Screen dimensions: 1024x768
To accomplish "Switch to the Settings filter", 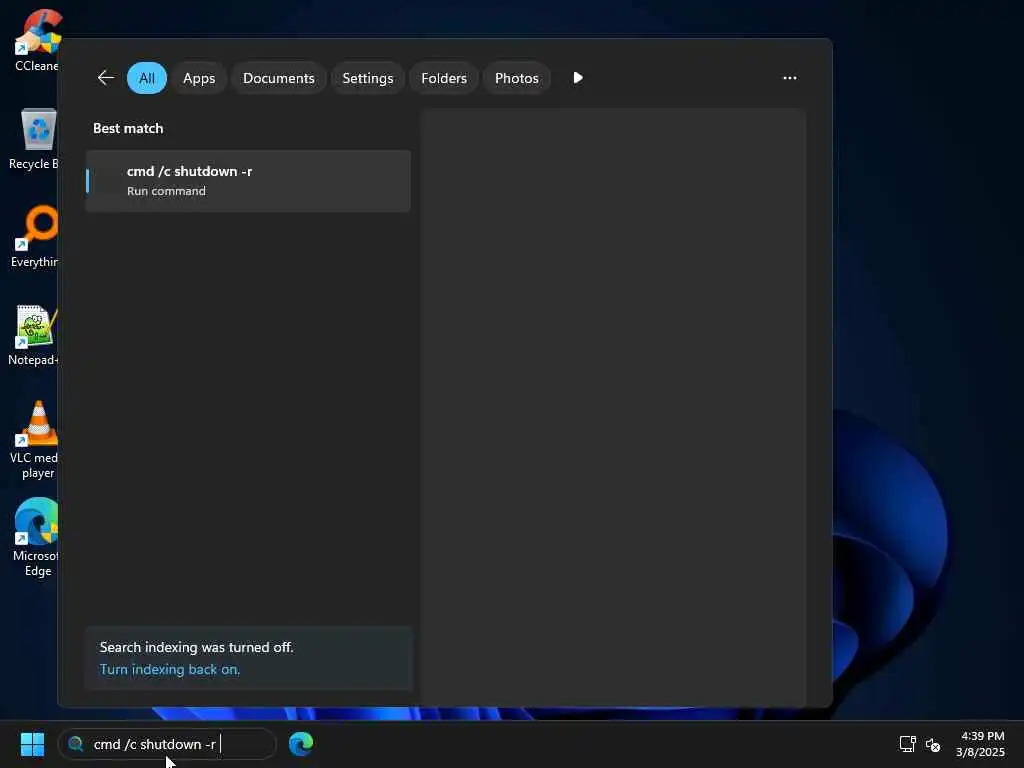I will click(x=368, y=78).
